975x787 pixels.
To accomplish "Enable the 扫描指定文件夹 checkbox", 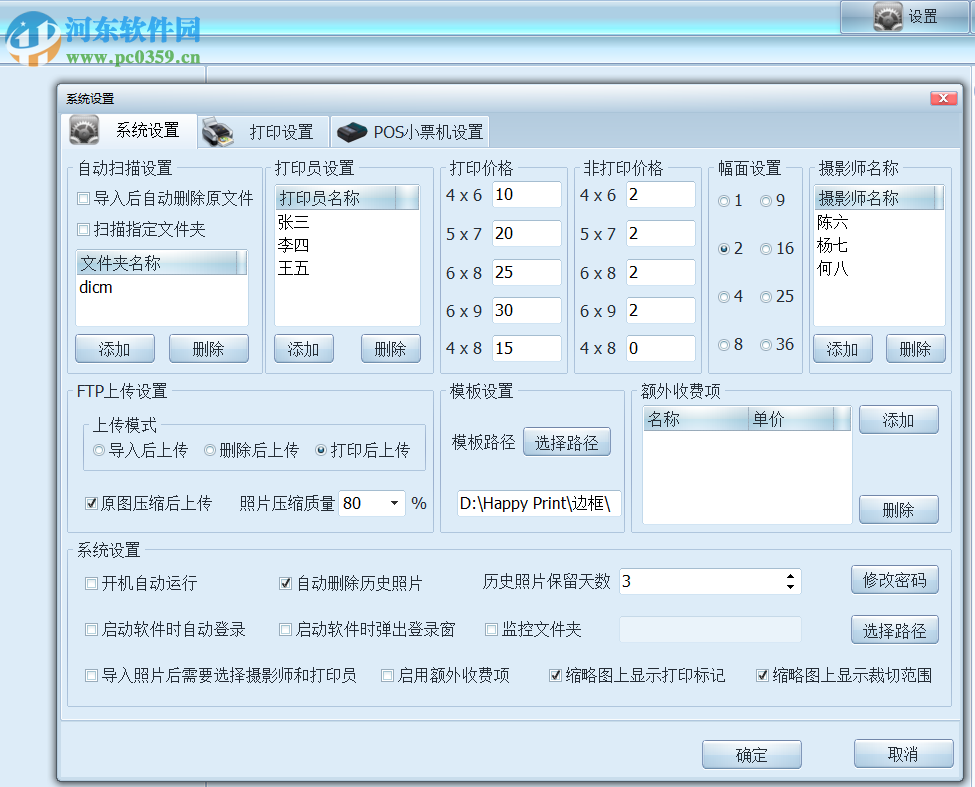I will tap(83, 228).
